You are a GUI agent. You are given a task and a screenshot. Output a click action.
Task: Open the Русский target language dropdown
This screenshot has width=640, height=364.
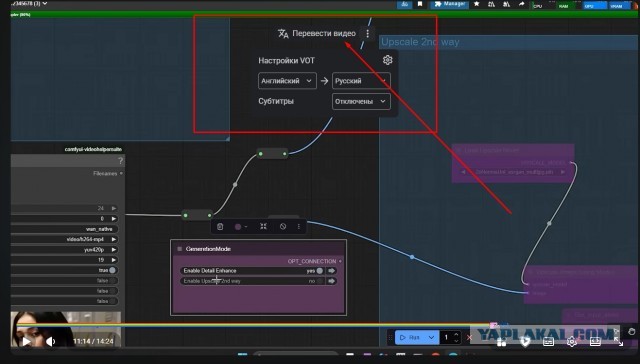click(x=361, y=81)
